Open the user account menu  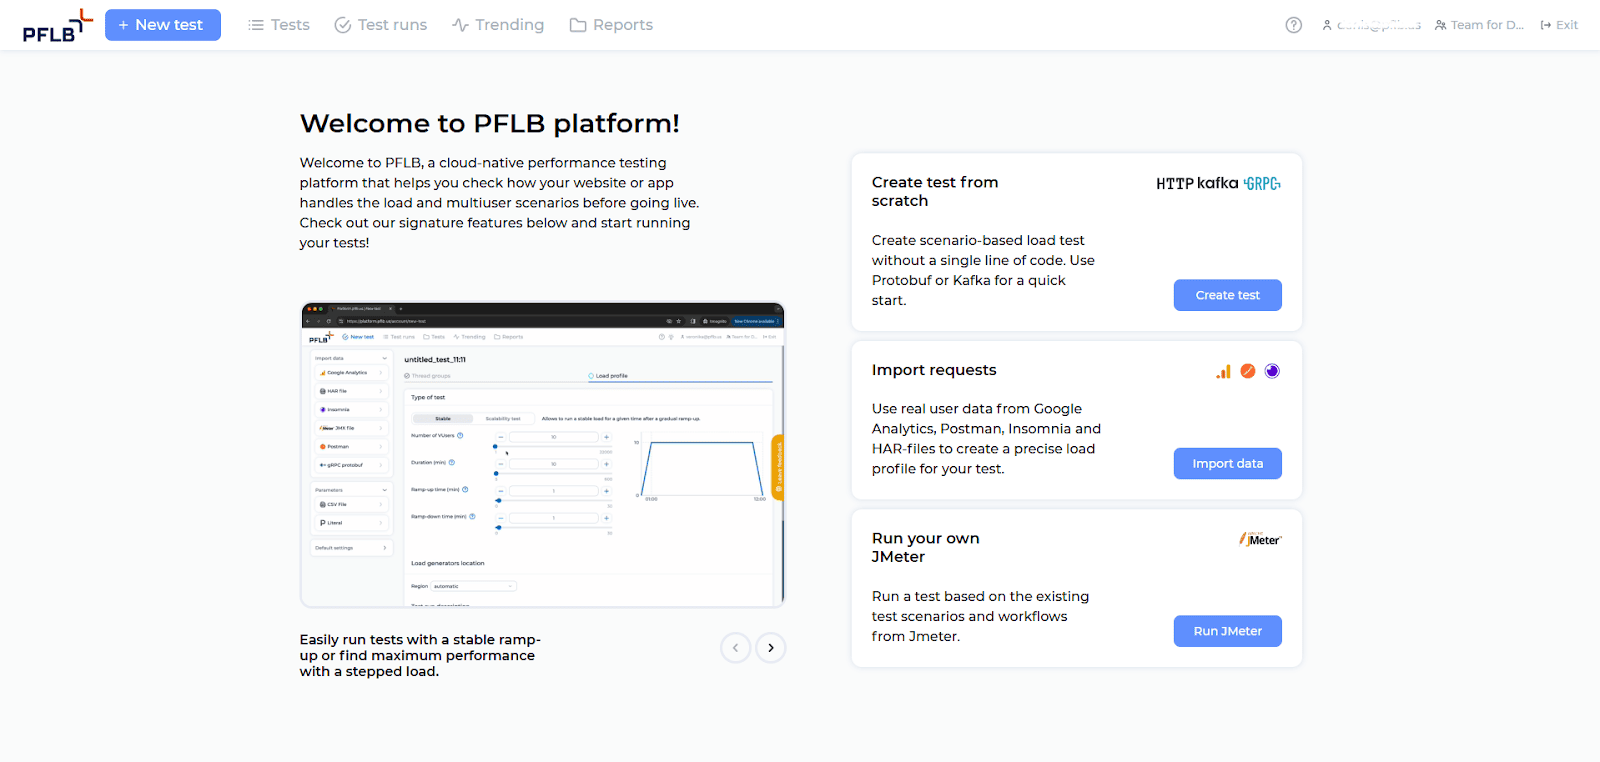click(1371, 25)
